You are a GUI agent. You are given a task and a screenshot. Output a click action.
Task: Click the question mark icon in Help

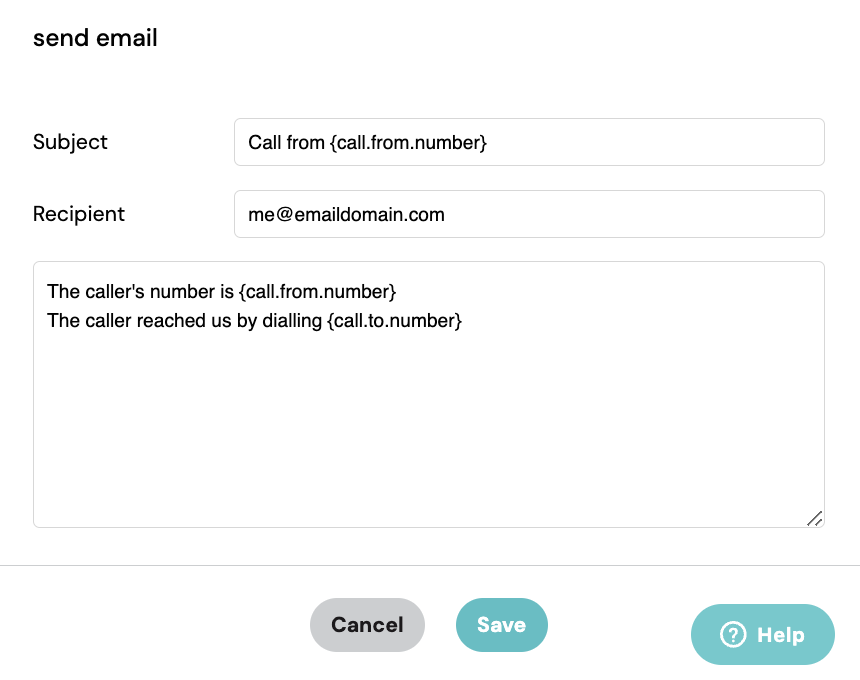point(733,634)
